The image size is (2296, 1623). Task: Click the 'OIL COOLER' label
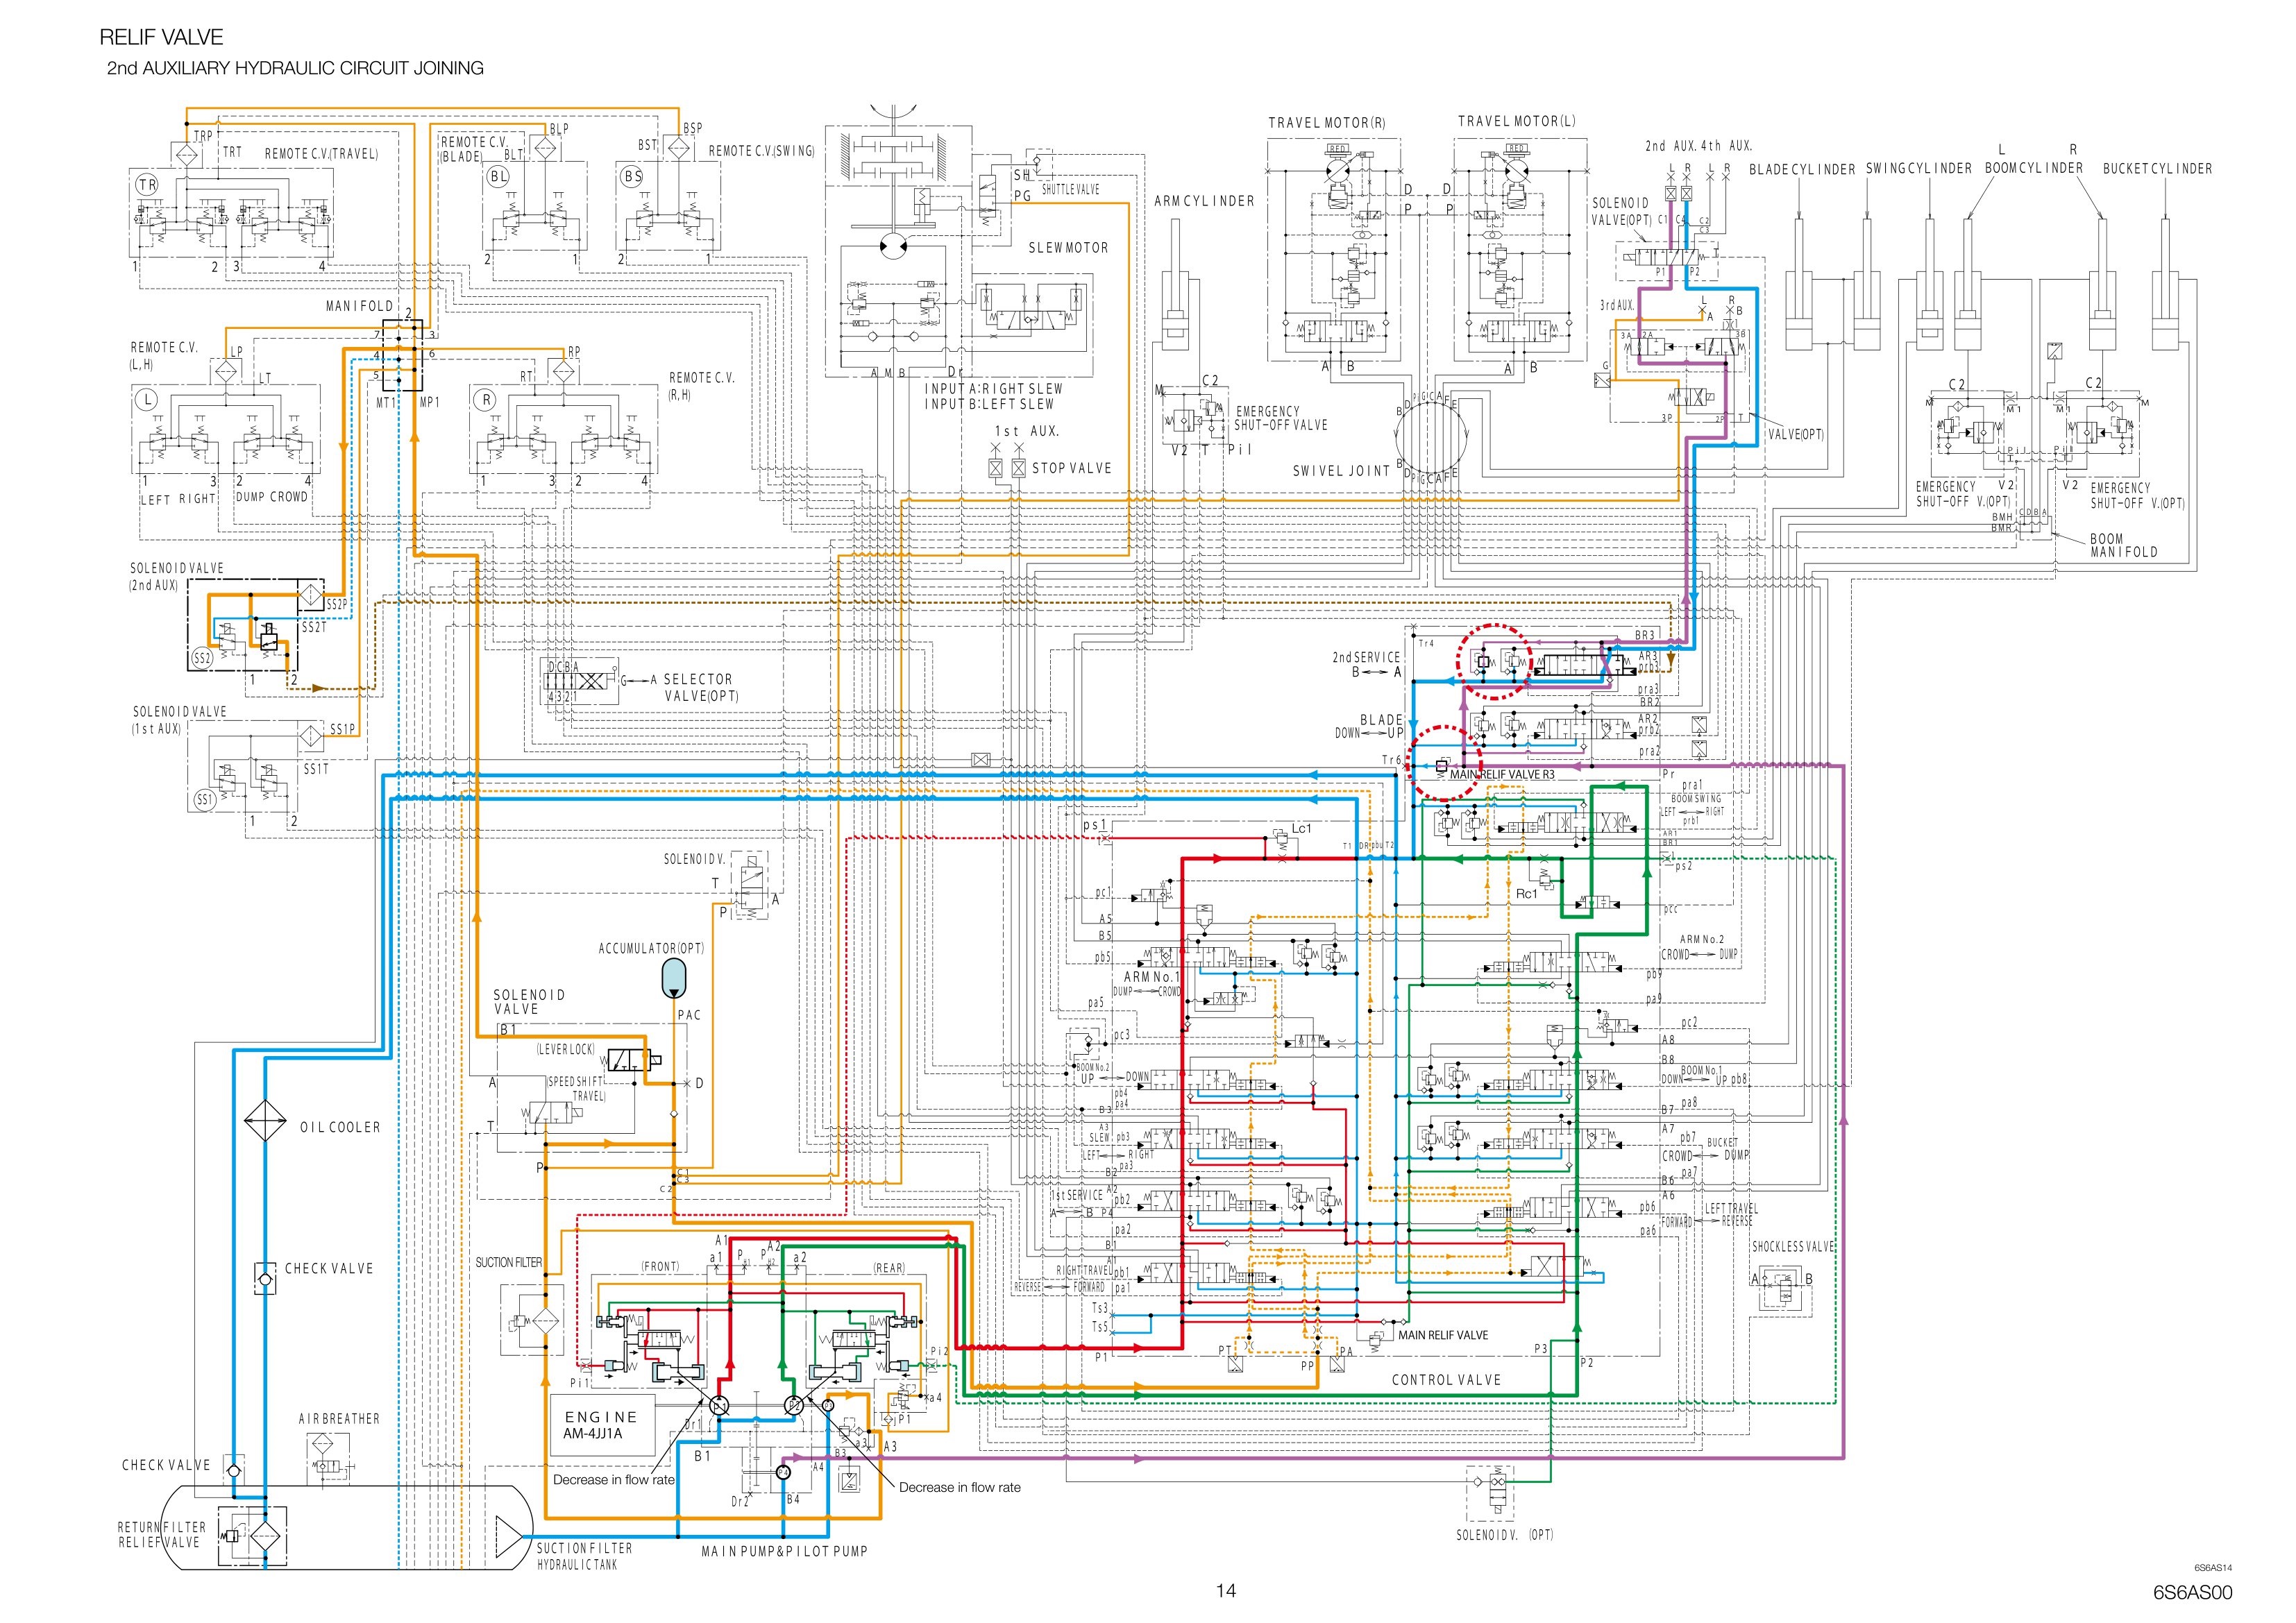(340, 1127)
